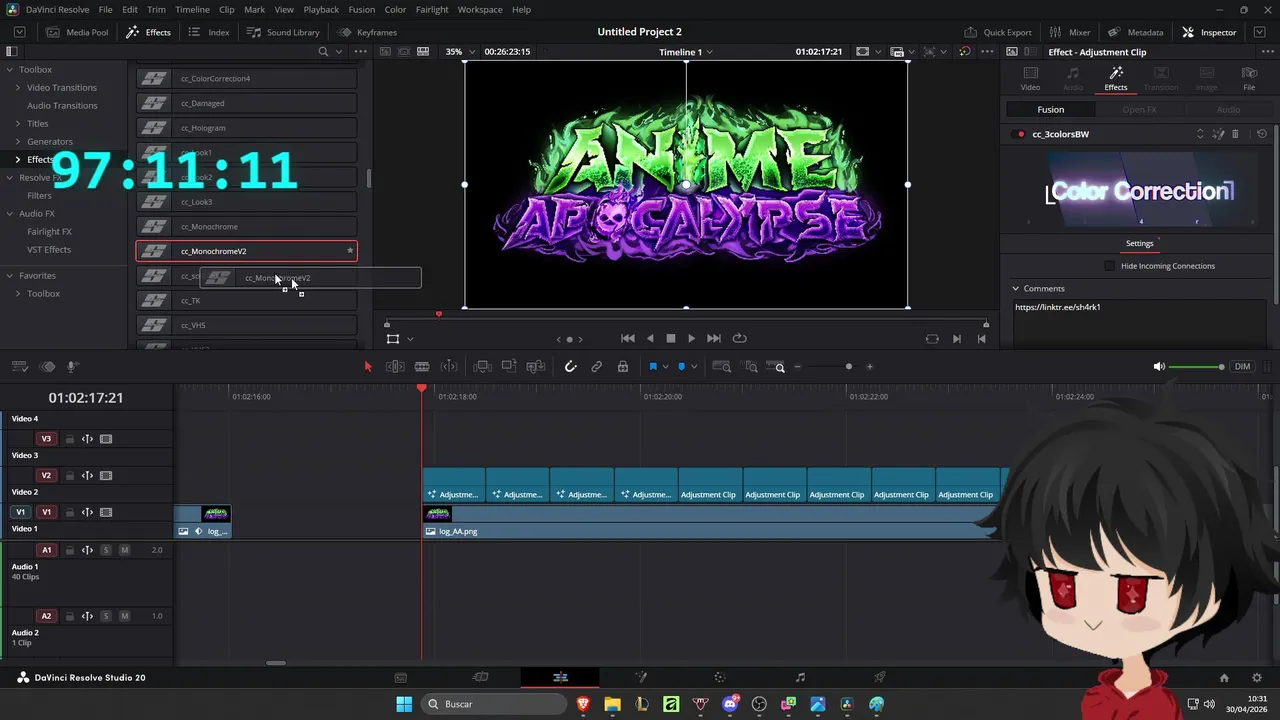Viewport: 1280px width, 720px height.
Task: Open the viewer zoom 35% dropdown
Action: coord(459,52)
